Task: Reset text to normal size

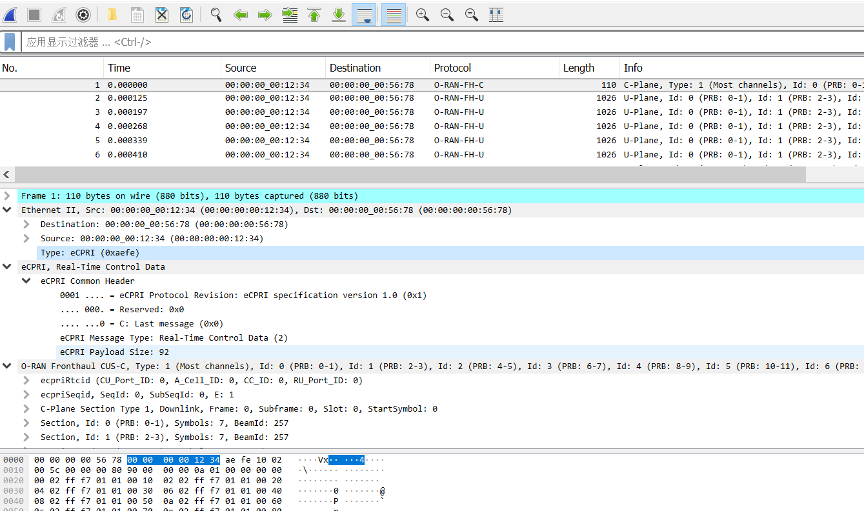Action: tap(471, 15)
